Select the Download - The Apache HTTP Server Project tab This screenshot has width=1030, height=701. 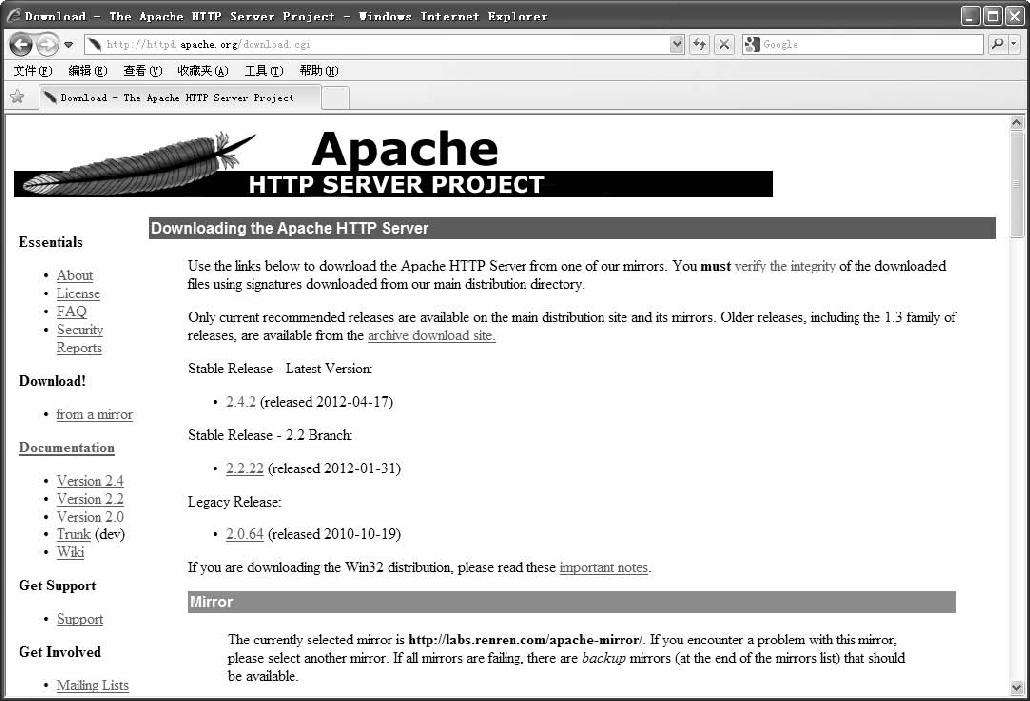coord(180,98)
